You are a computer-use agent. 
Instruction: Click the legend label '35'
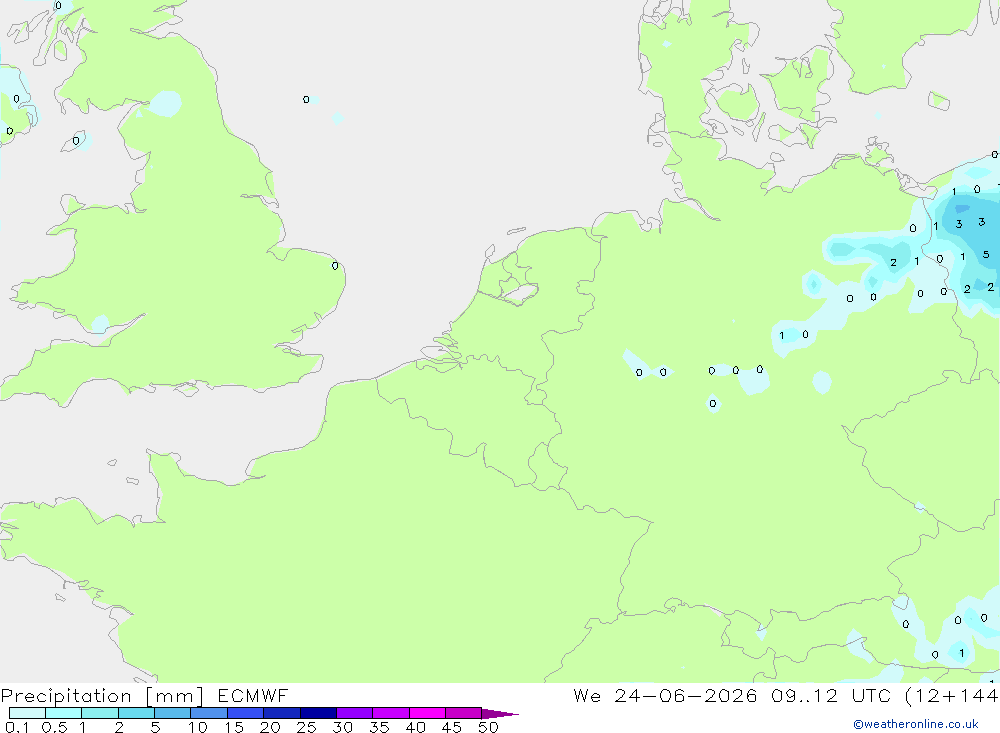pos(379,727)
